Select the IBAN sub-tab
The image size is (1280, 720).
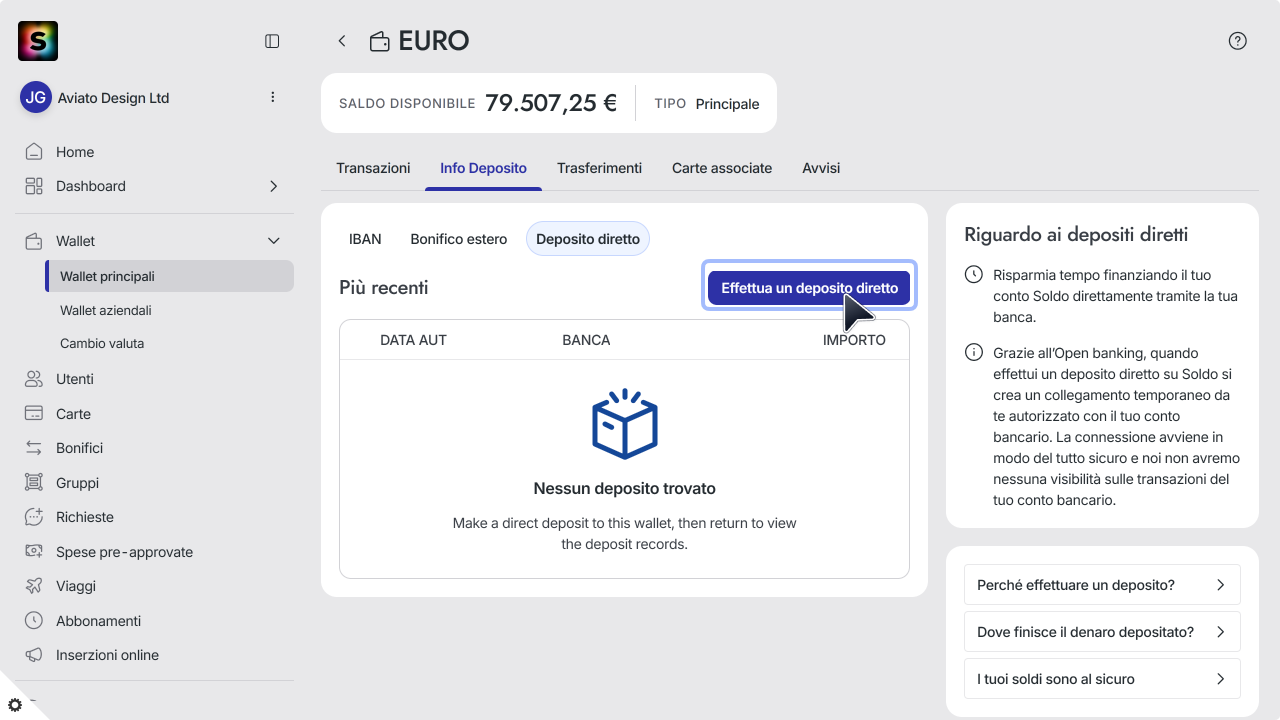365,239
